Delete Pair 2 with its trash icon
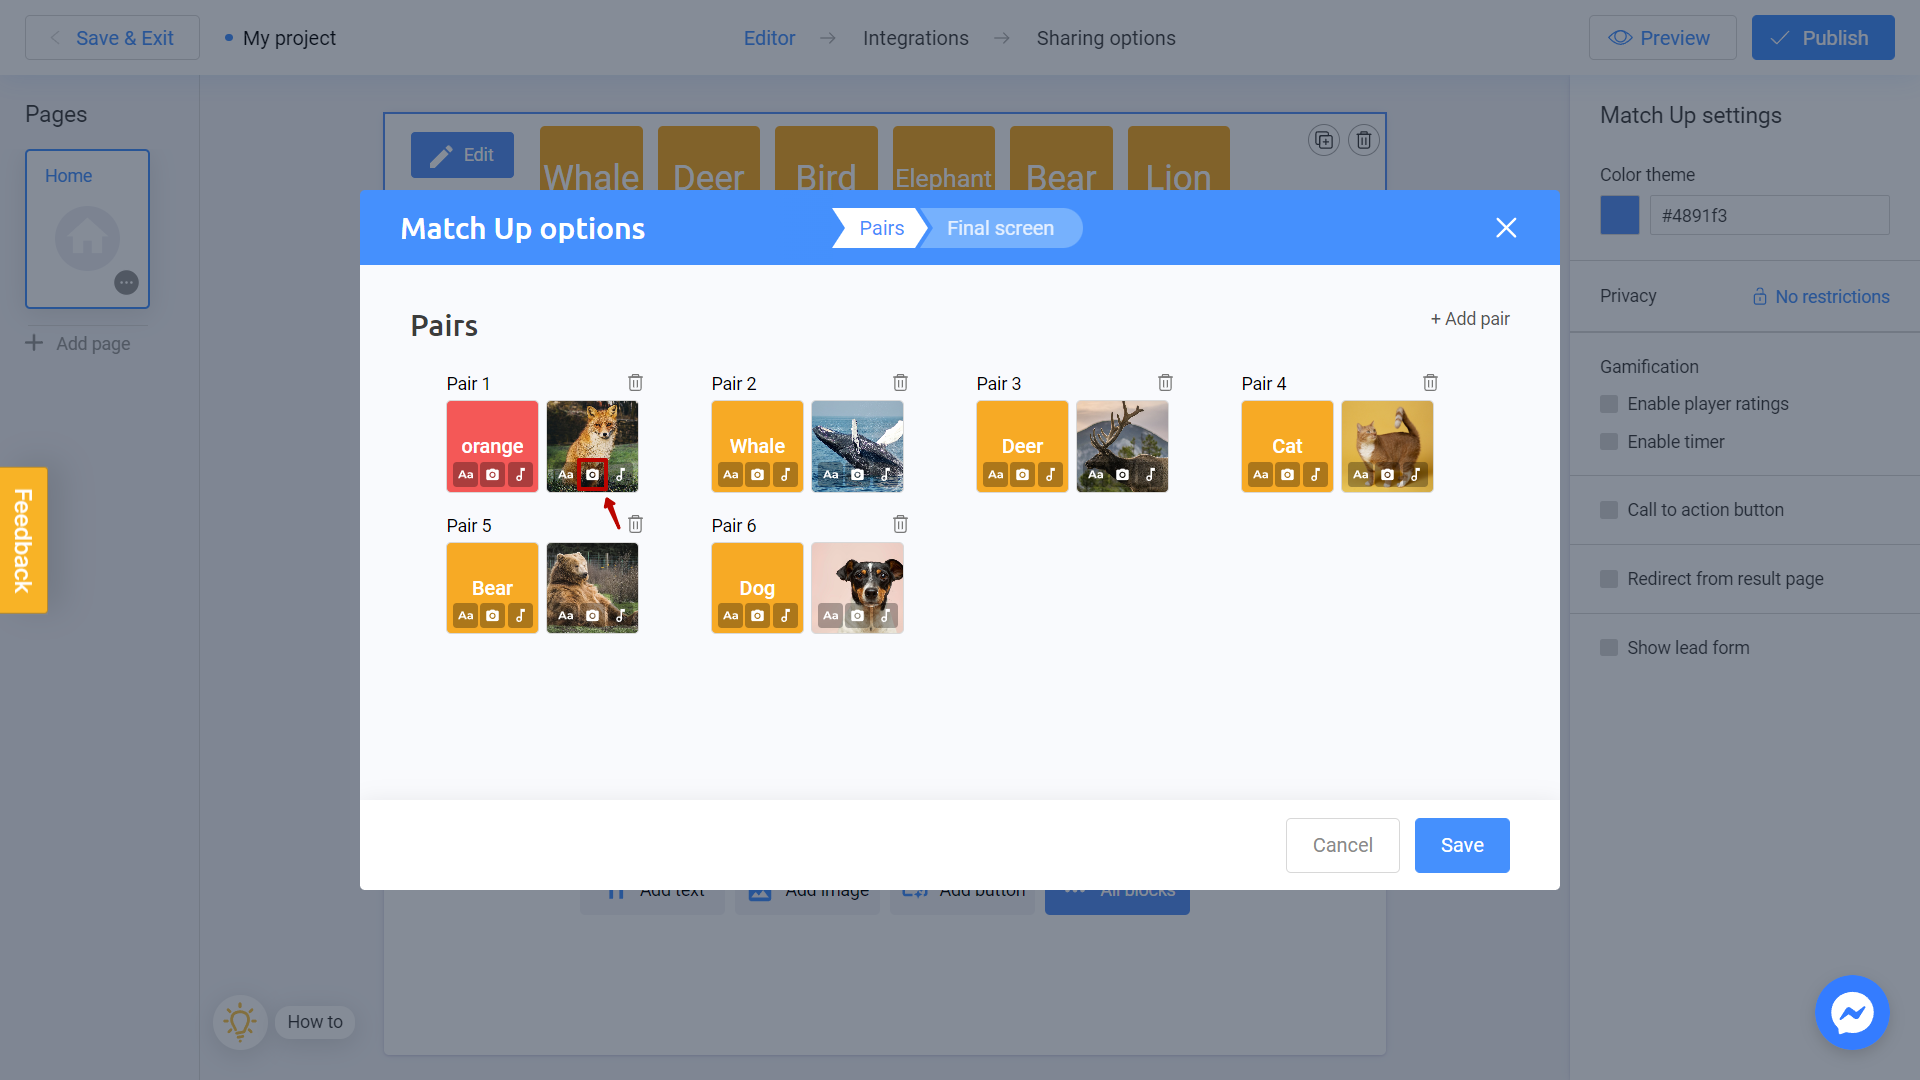The image size is (1920, 1080). point(900,382)
